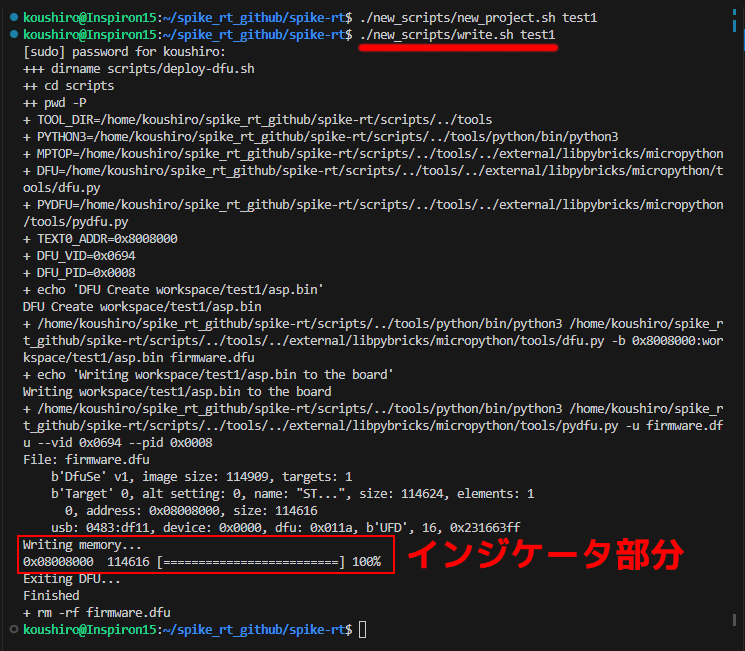Viewport: 745px width, 651px height.
Task: Click the '+ TEXT0_ADDR=0x8008000' line
Action: coord(100,239)
